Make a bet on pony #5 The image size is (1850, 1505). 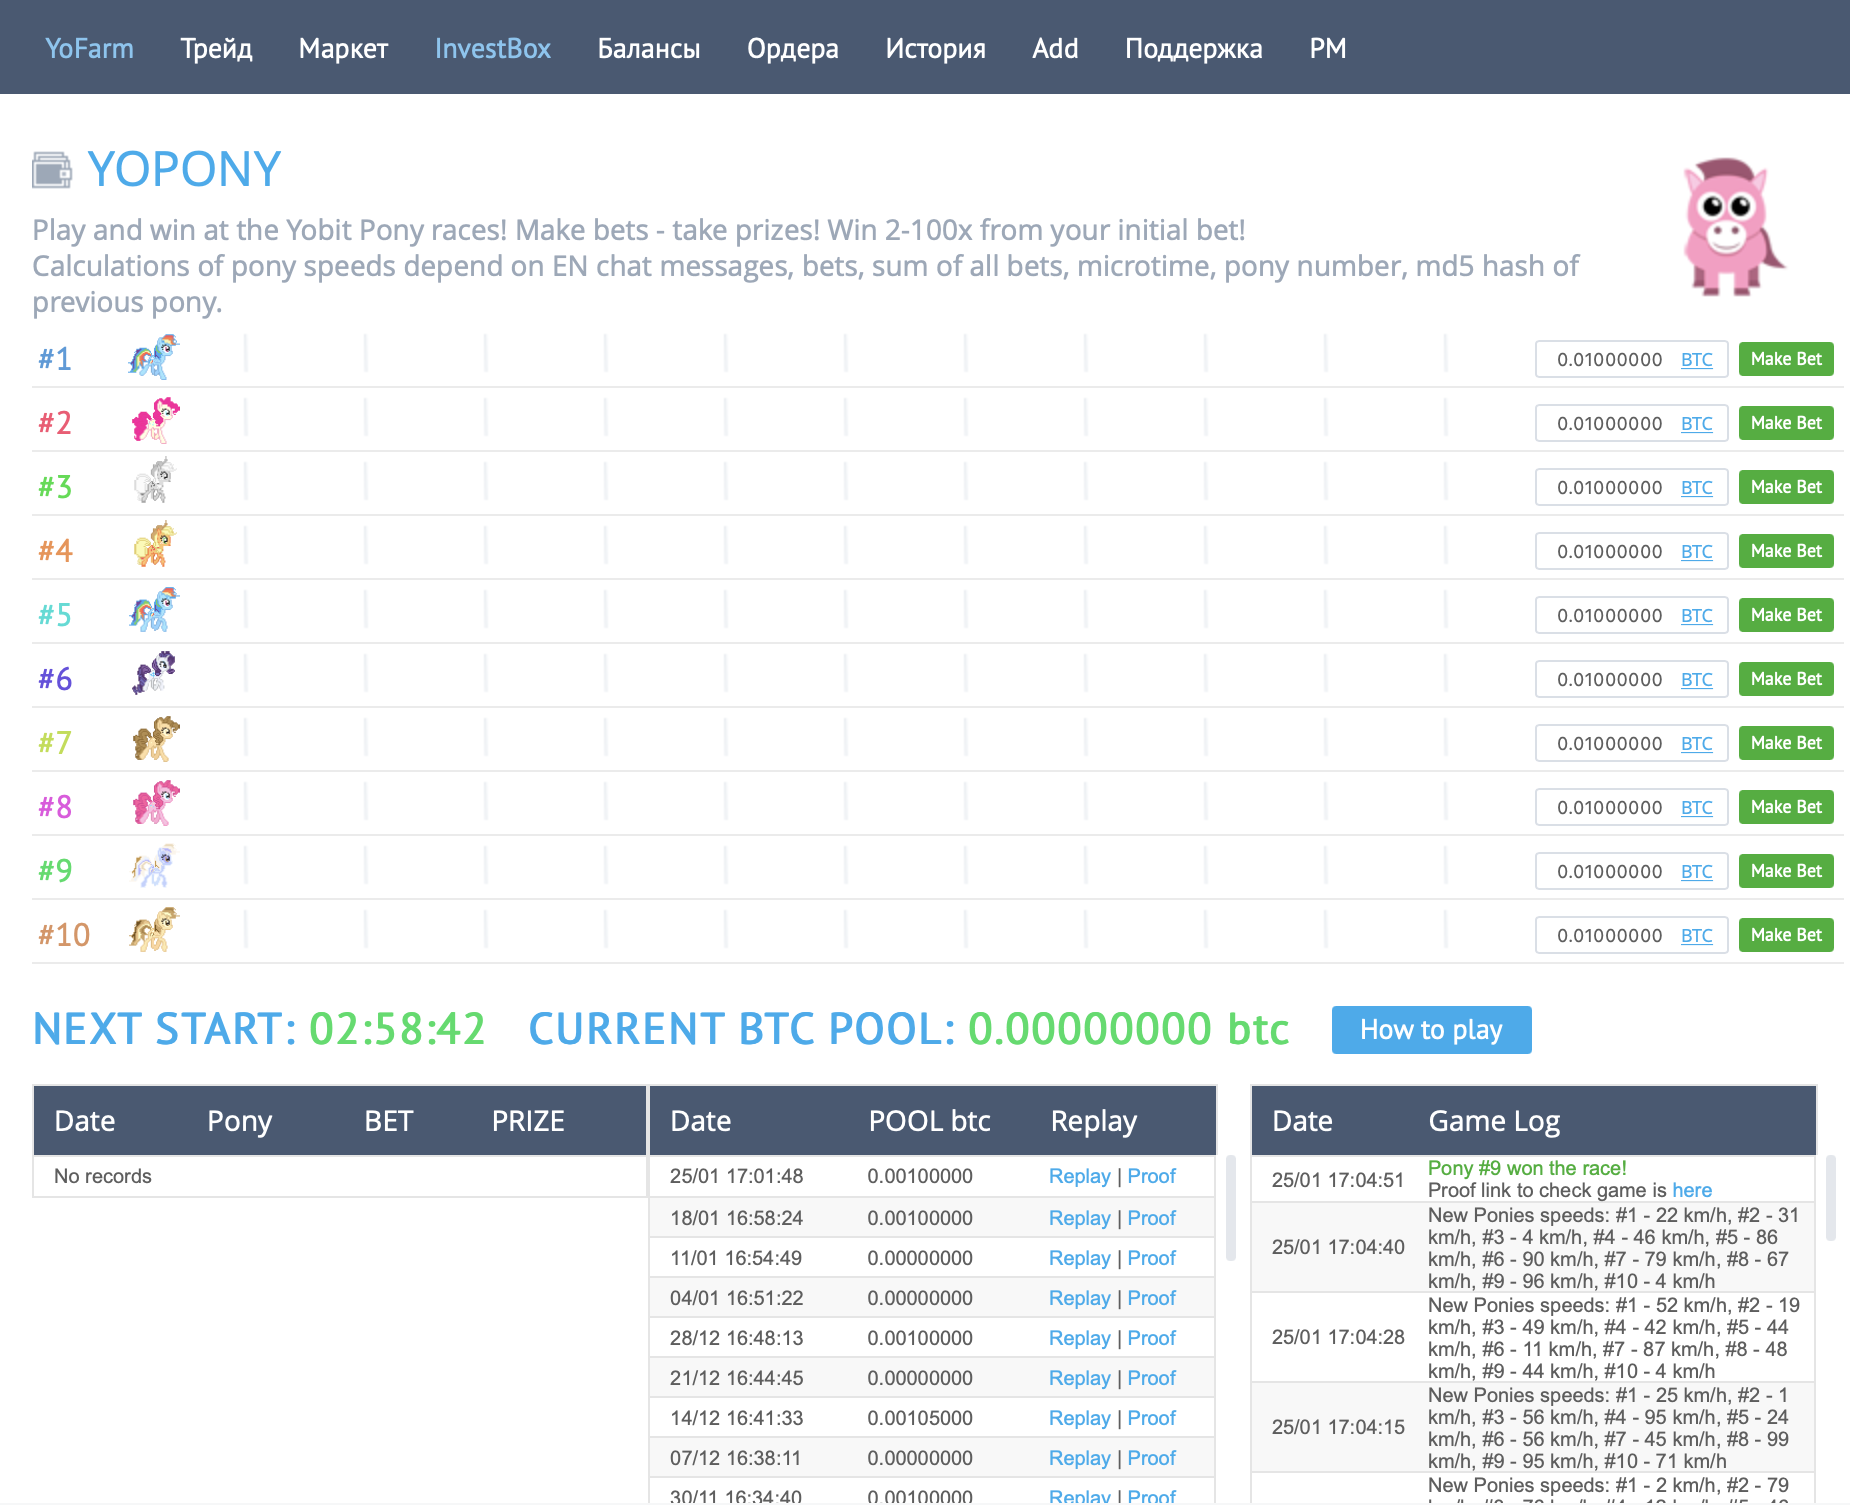point(1786,615)
